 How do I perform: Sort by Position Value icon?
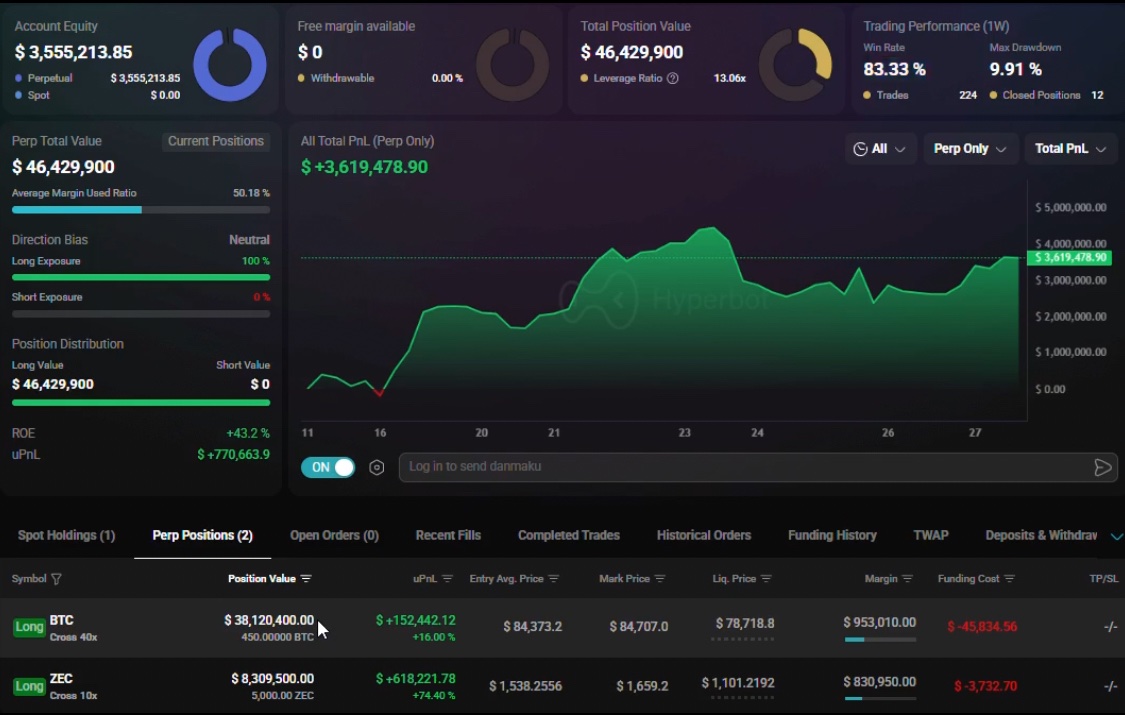[x=306, y=579]
